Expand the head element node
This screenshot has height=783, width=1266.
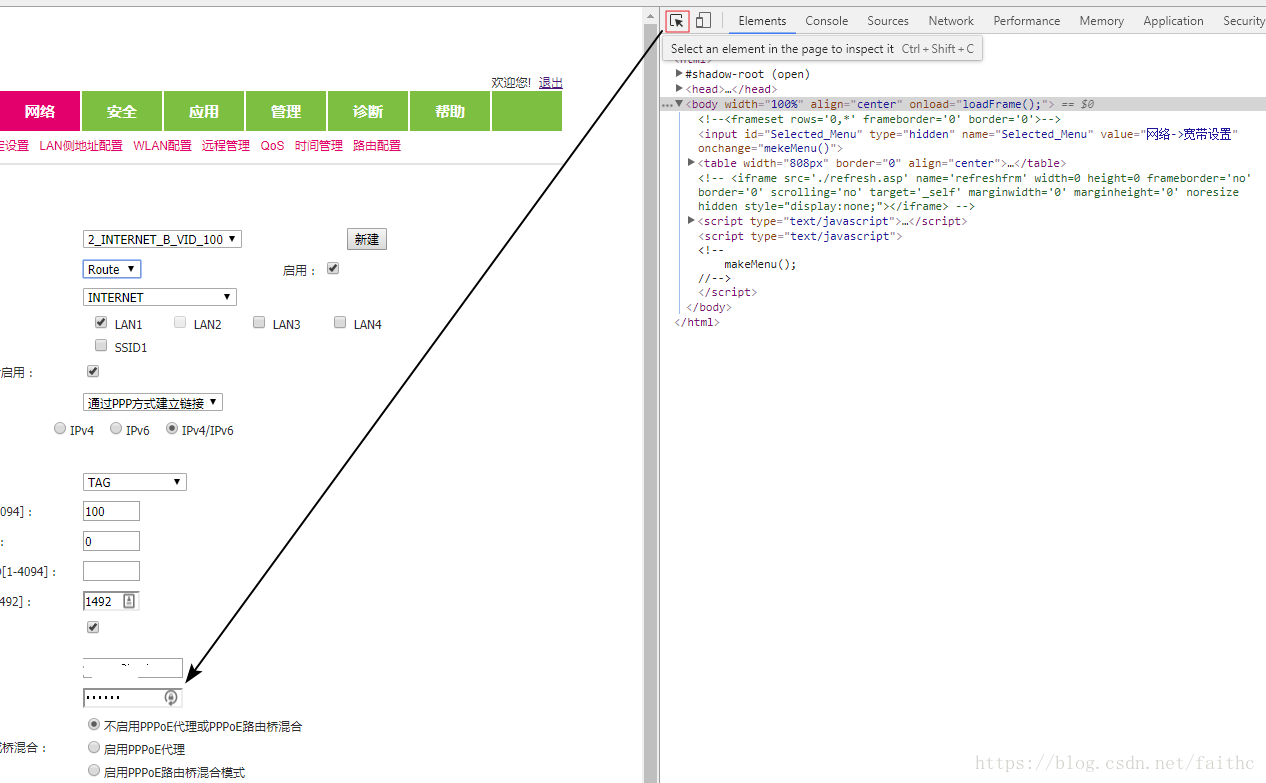click(679, 89)
